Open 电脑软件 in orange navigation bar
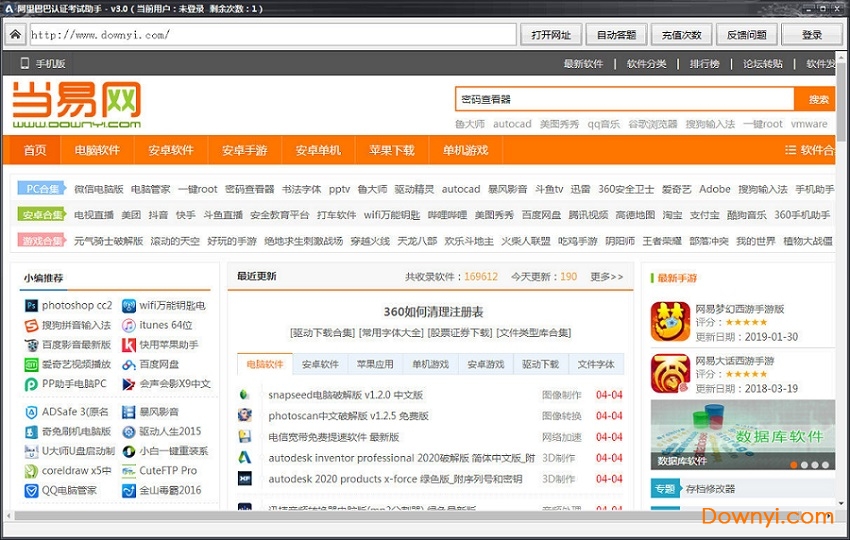850x540 pixels. click(97, 150)
